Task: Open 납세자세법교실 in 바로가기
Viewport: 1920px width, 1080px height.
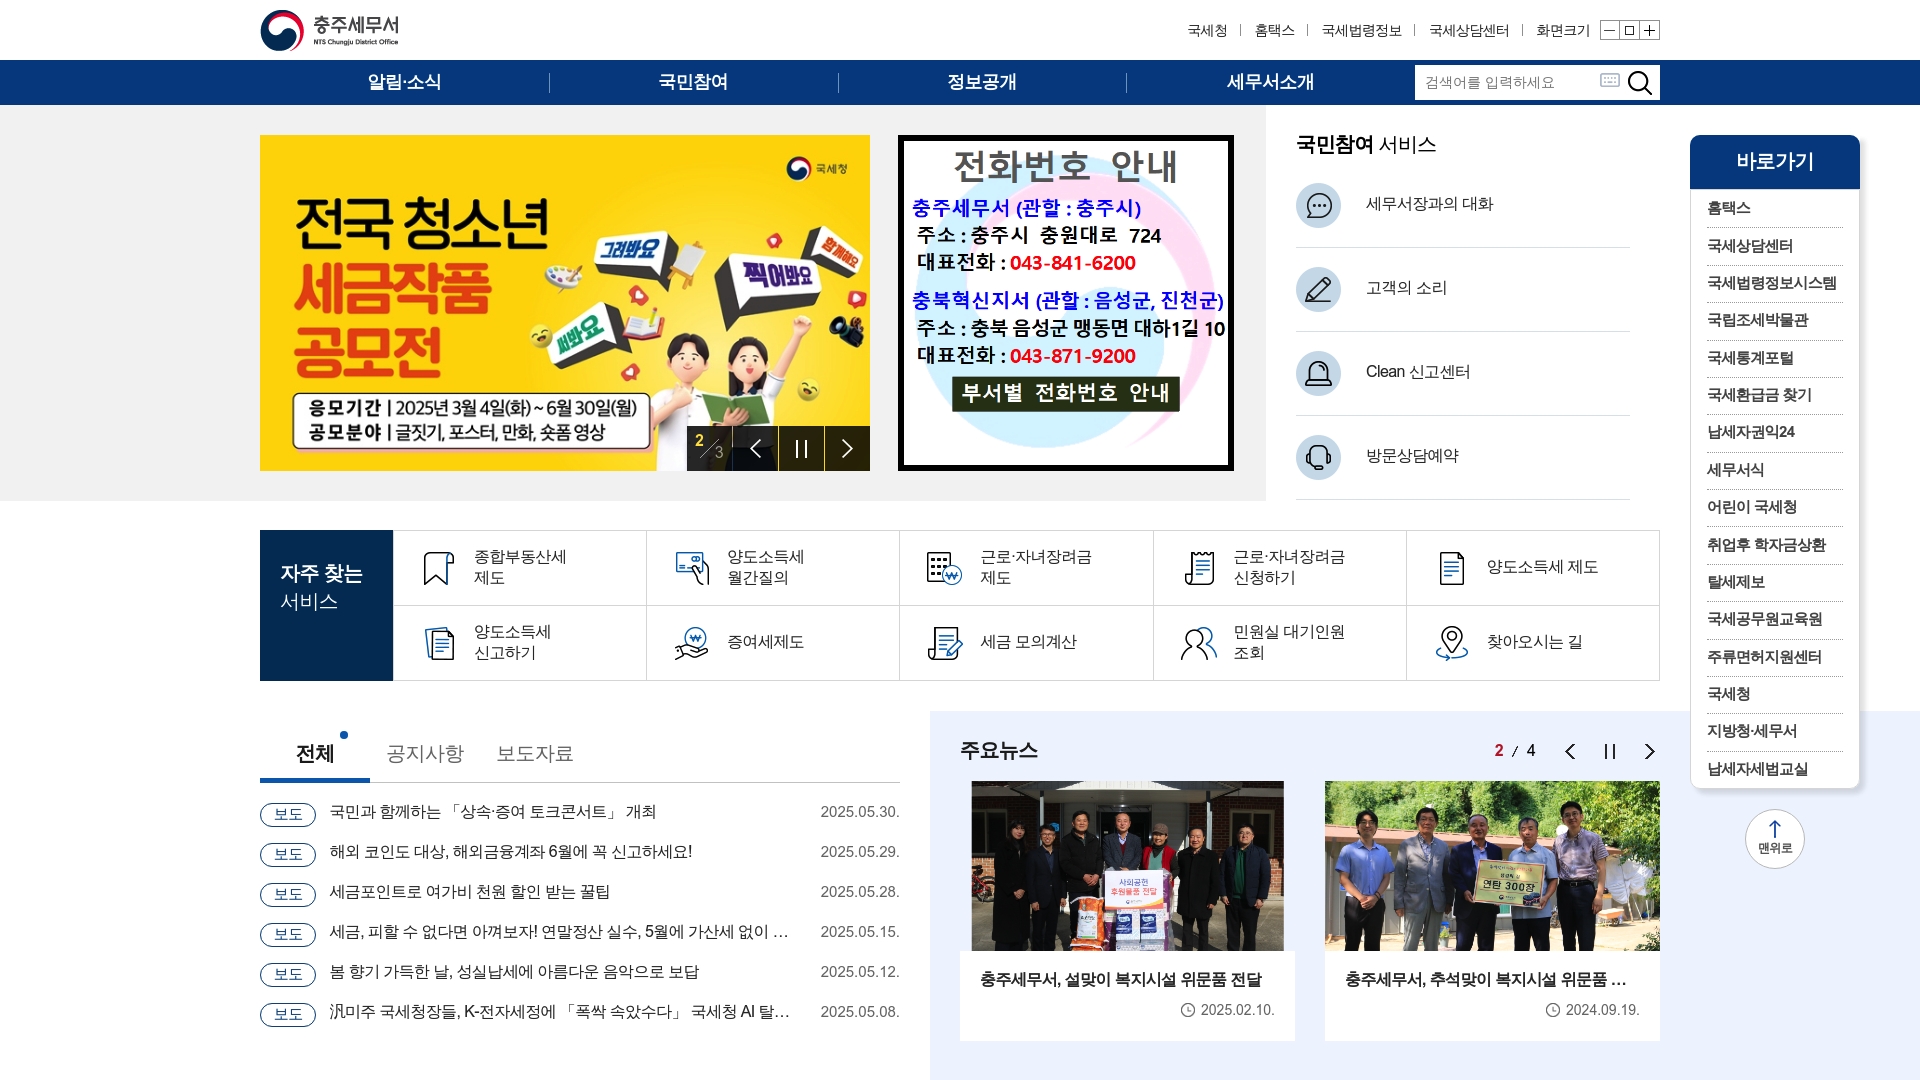Action: (x=1757, y=770)
